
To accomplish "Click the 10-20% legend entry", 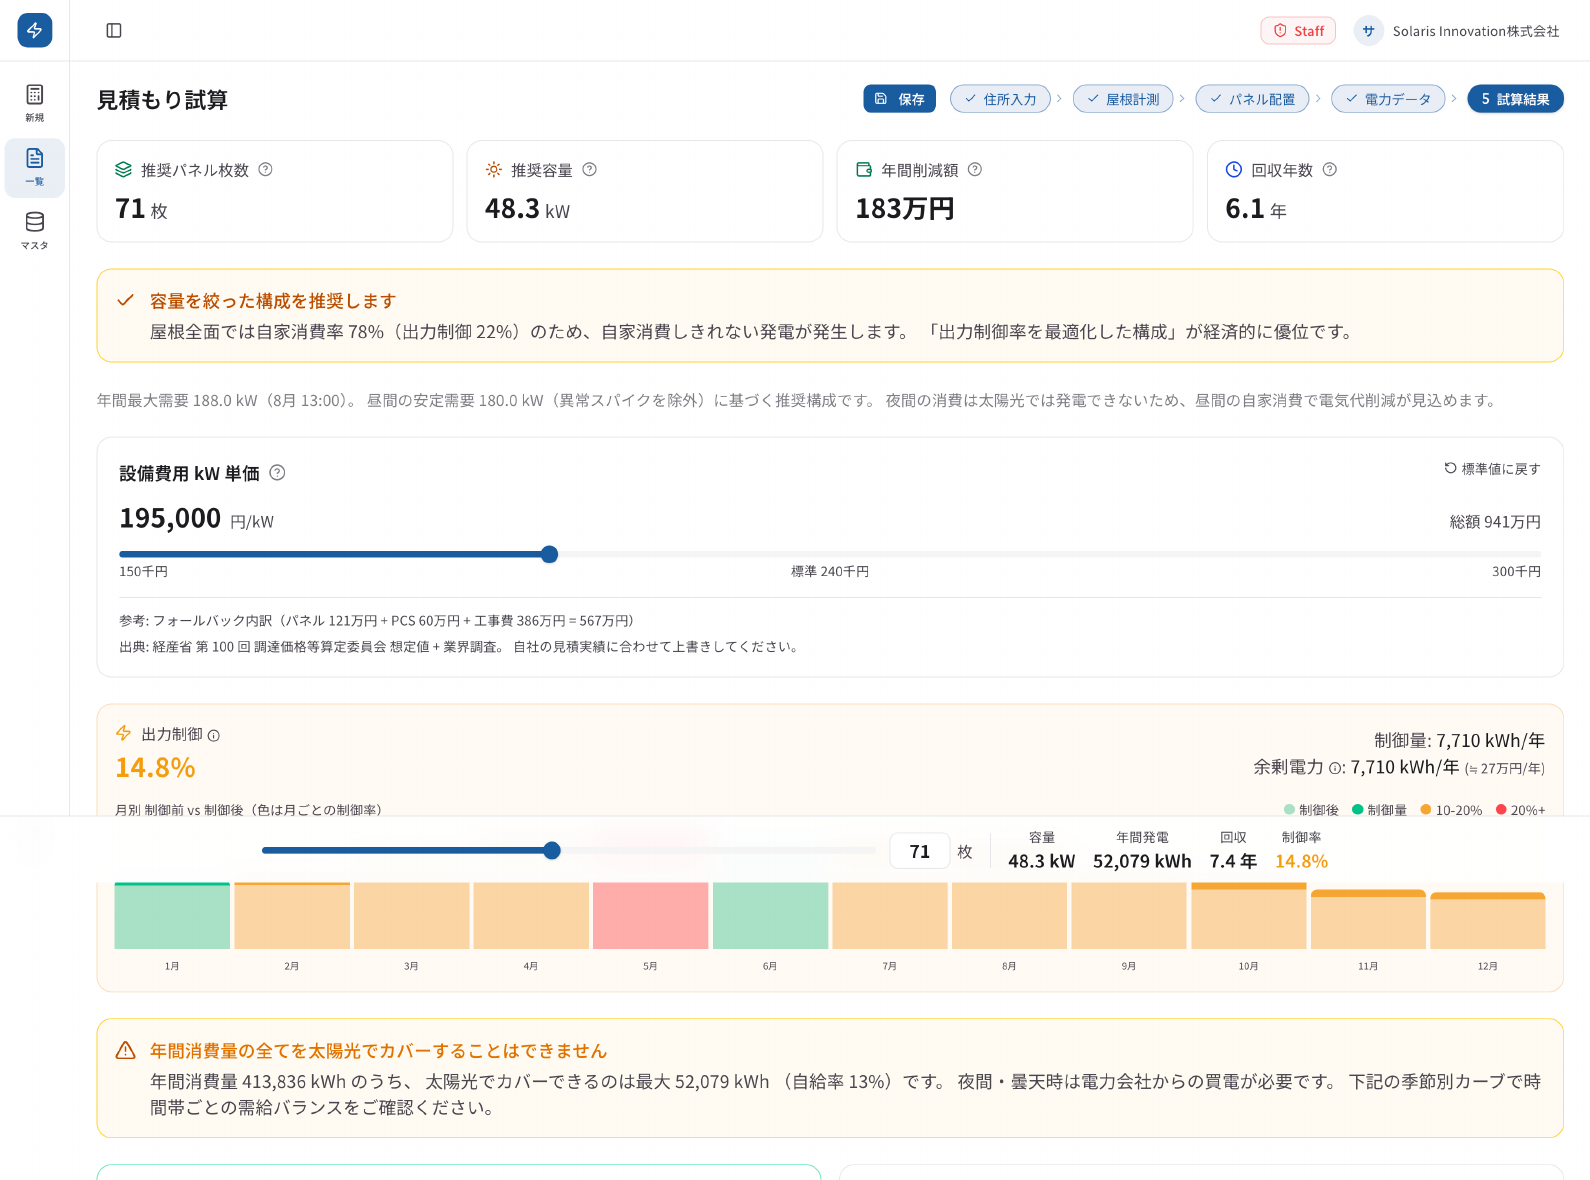I will 1452,810.
